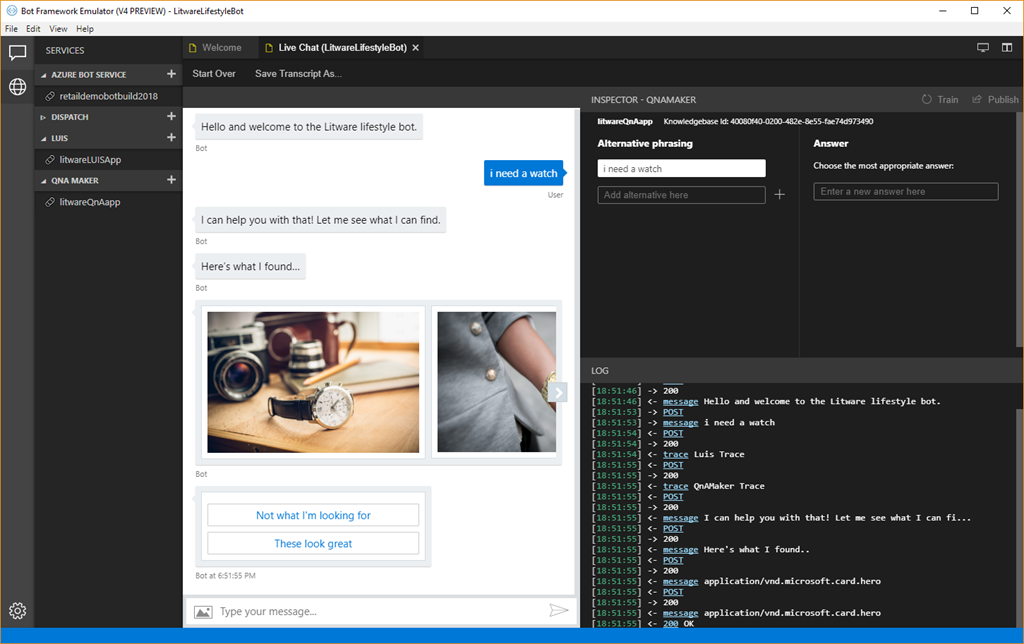Click the 'Type your message...' input box
This screenshot has height=644, width=1024.
(x=381, y=611)
